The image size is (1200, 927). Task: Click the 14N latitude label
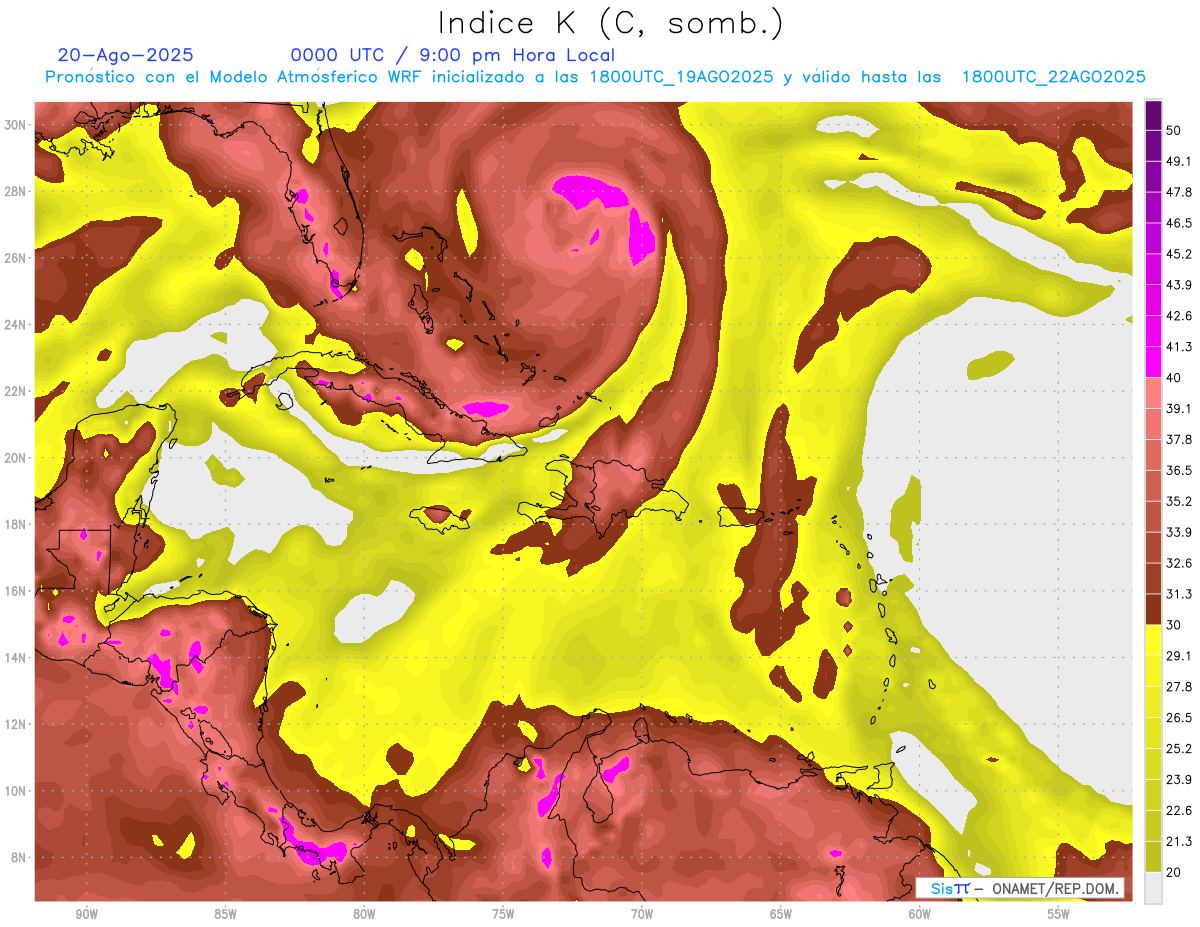(x=16, y=658)
